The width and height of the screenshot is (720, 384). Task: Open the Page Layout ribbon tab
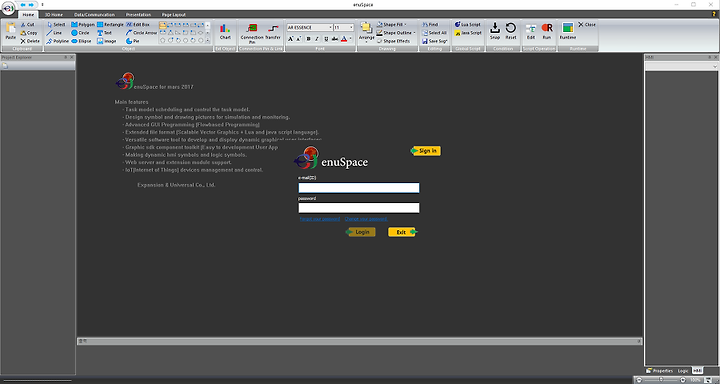174,15
